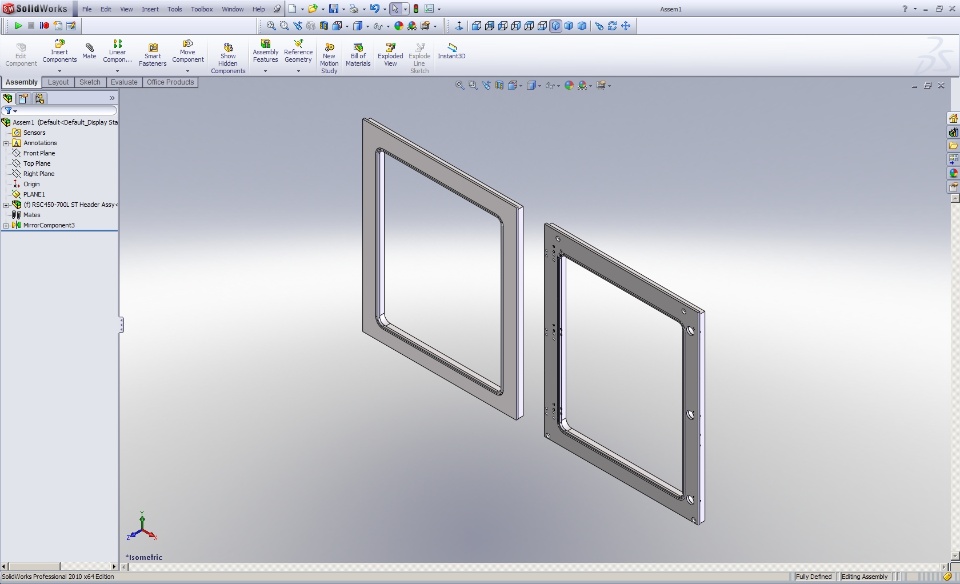Switch to the Evaluate tab
This screenshot has height=584, width=960.
(124, 82)
